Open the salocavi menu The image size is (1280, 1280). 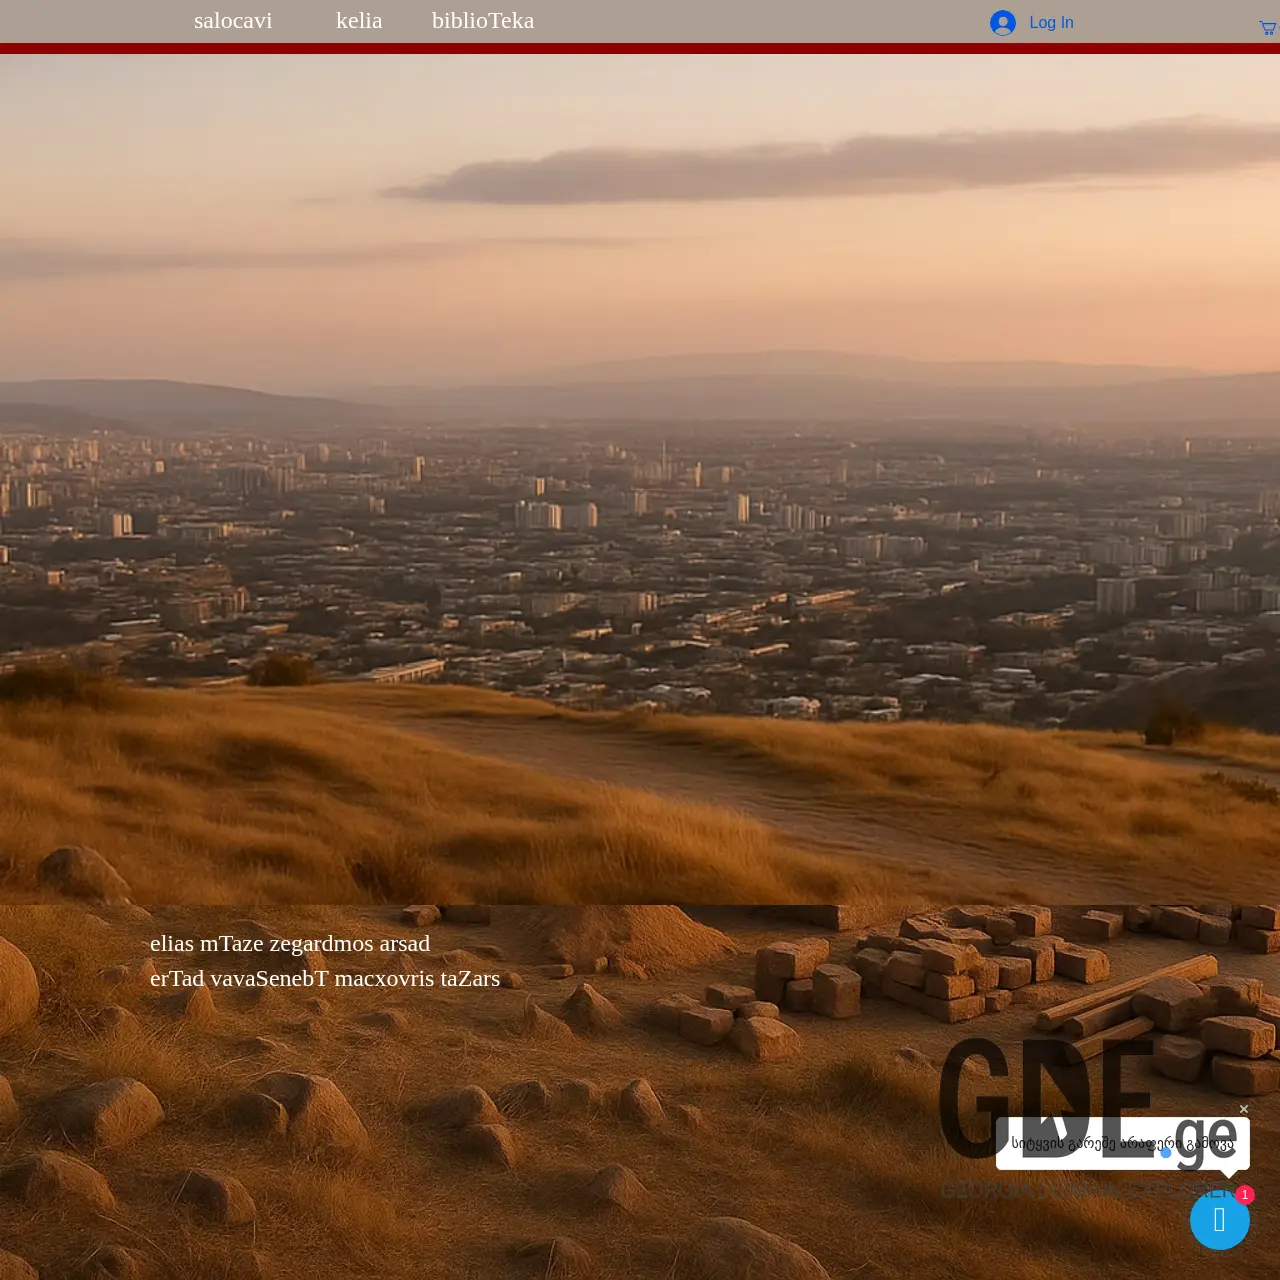233,20
